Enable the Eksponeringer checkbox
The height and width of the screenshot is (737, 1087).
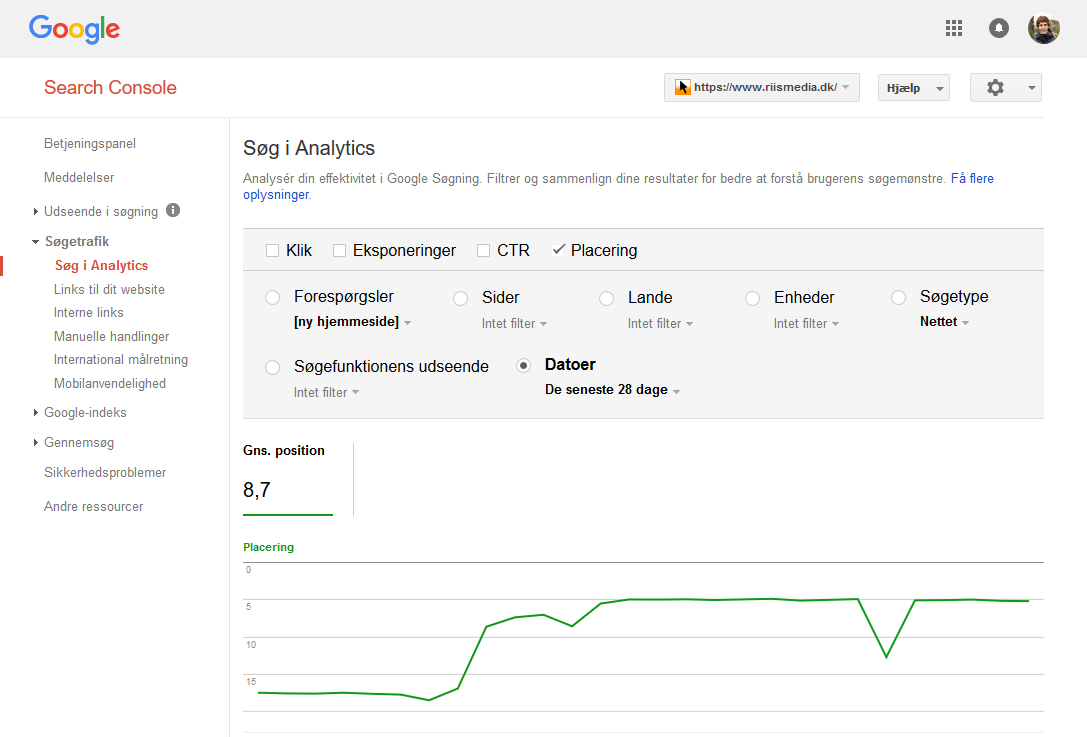(339, 250)
